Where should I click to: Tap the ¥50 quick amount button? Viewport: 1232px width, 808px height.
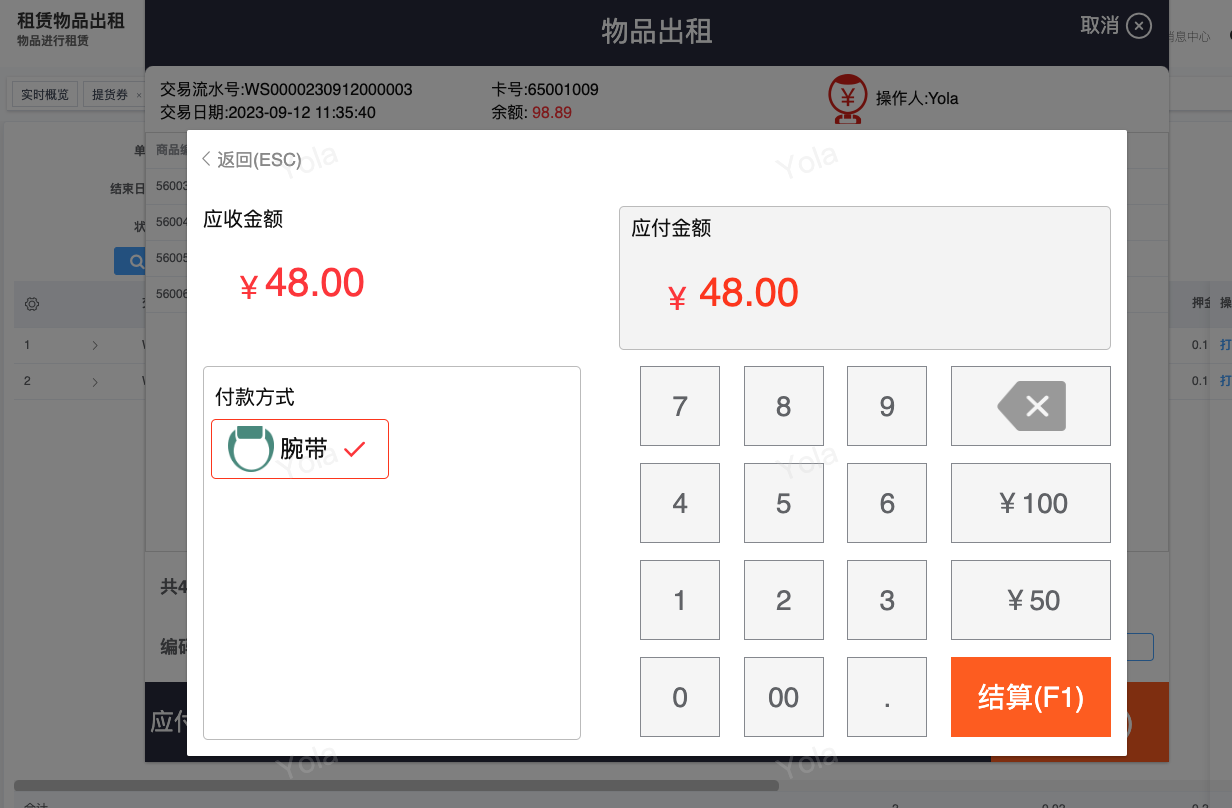[1030, 600]
